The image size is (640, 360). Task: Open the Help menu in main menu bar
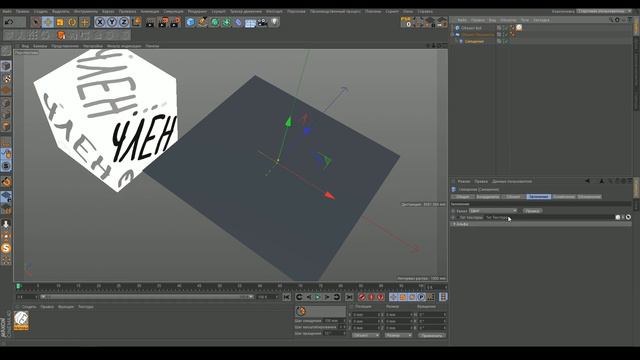tap(425, 11)
